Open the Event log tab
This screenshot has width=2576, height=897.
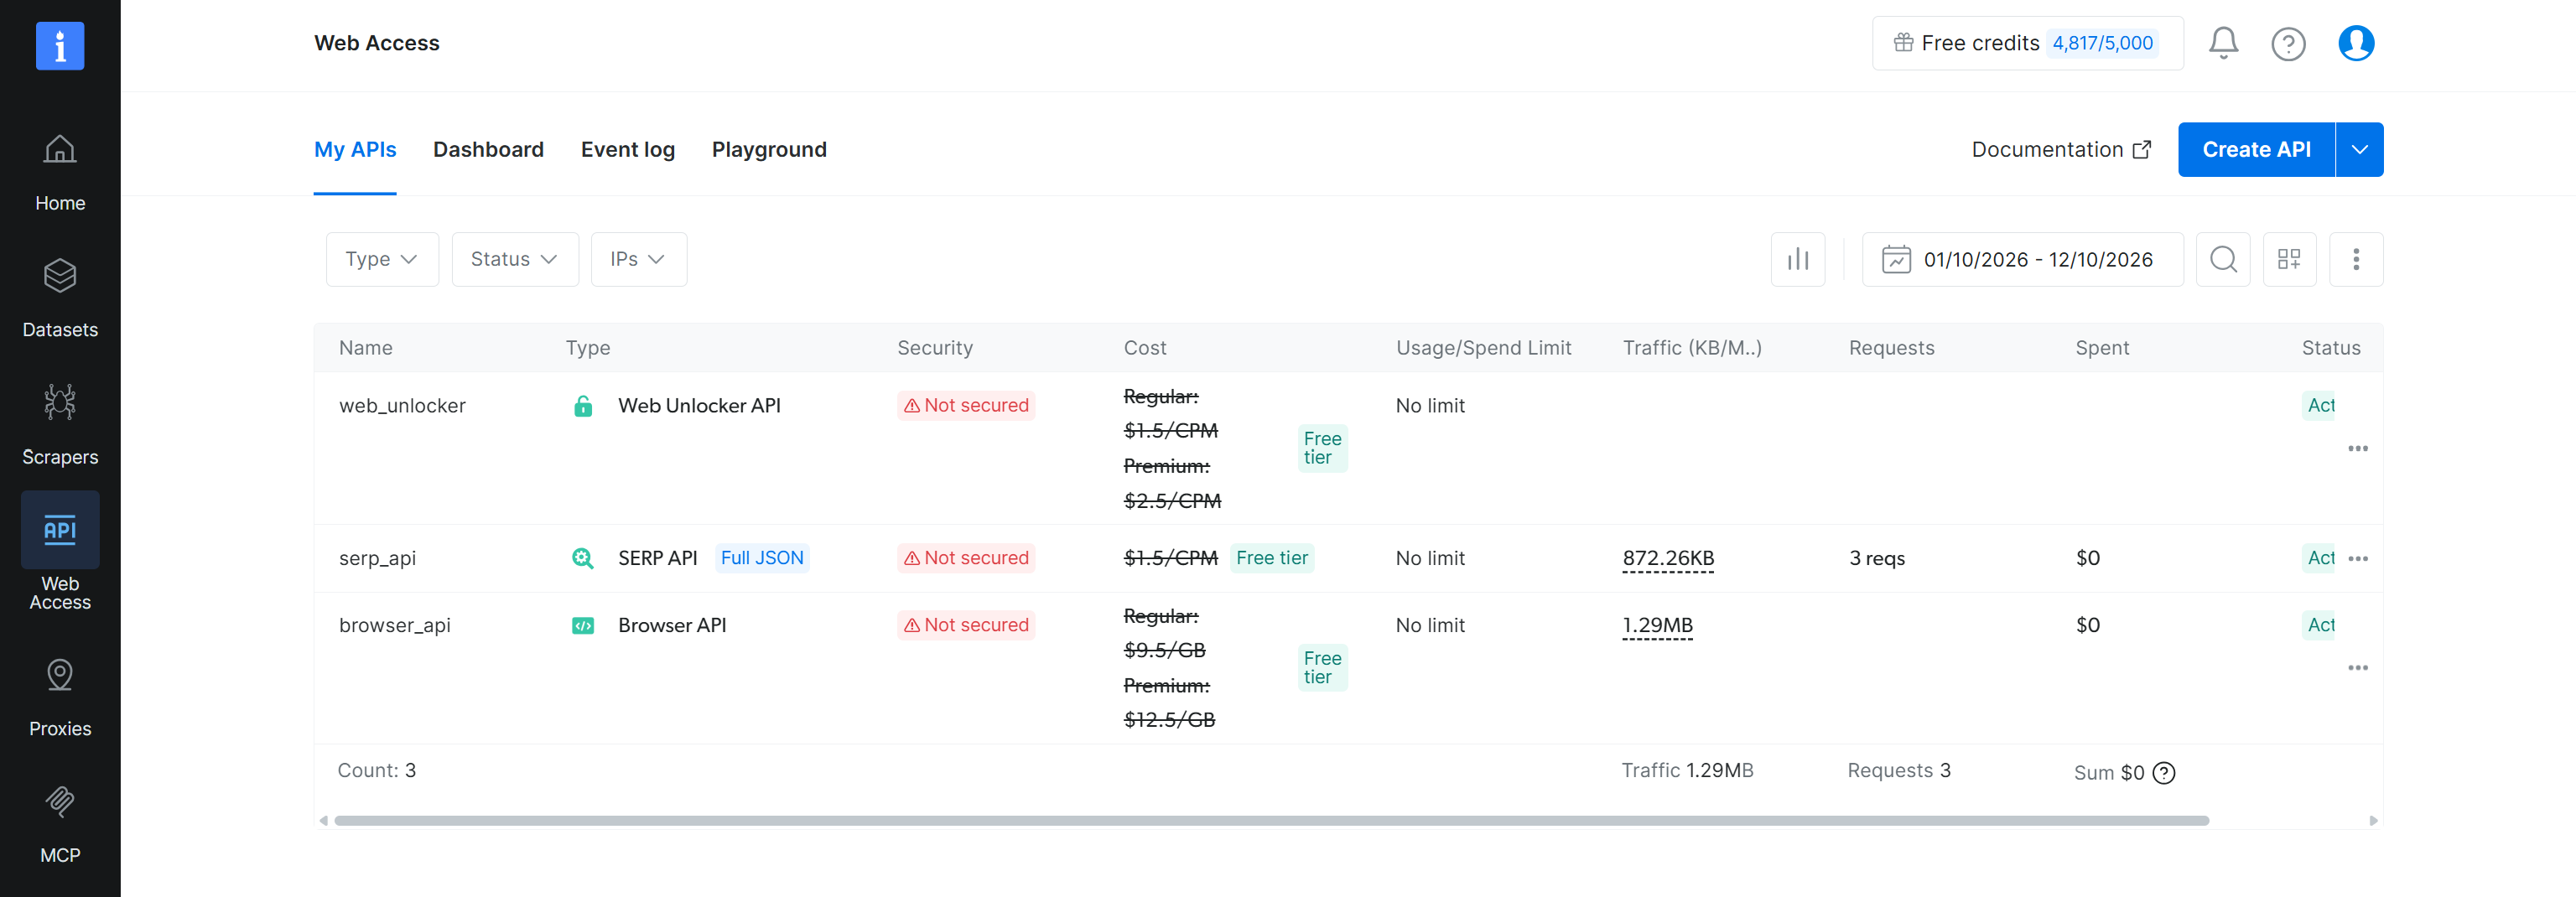(628, 150)
